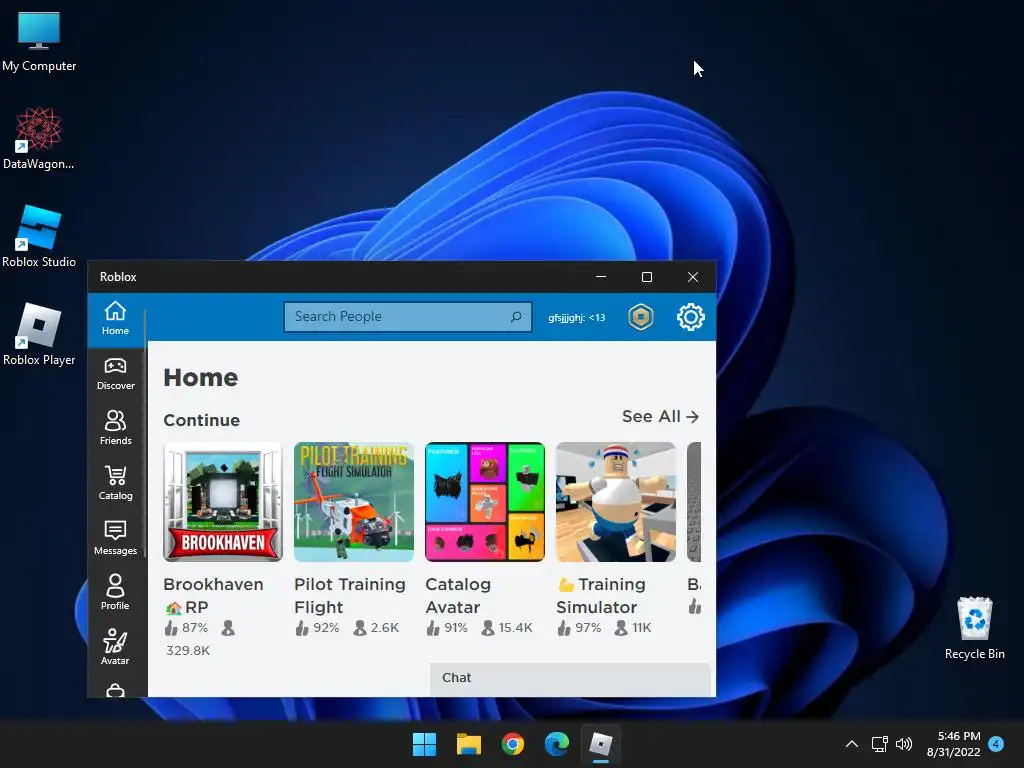Click the 91% rating on Catalog Avatar
The width and height of the screenshot is (1024, 768).
pos(447,628)
